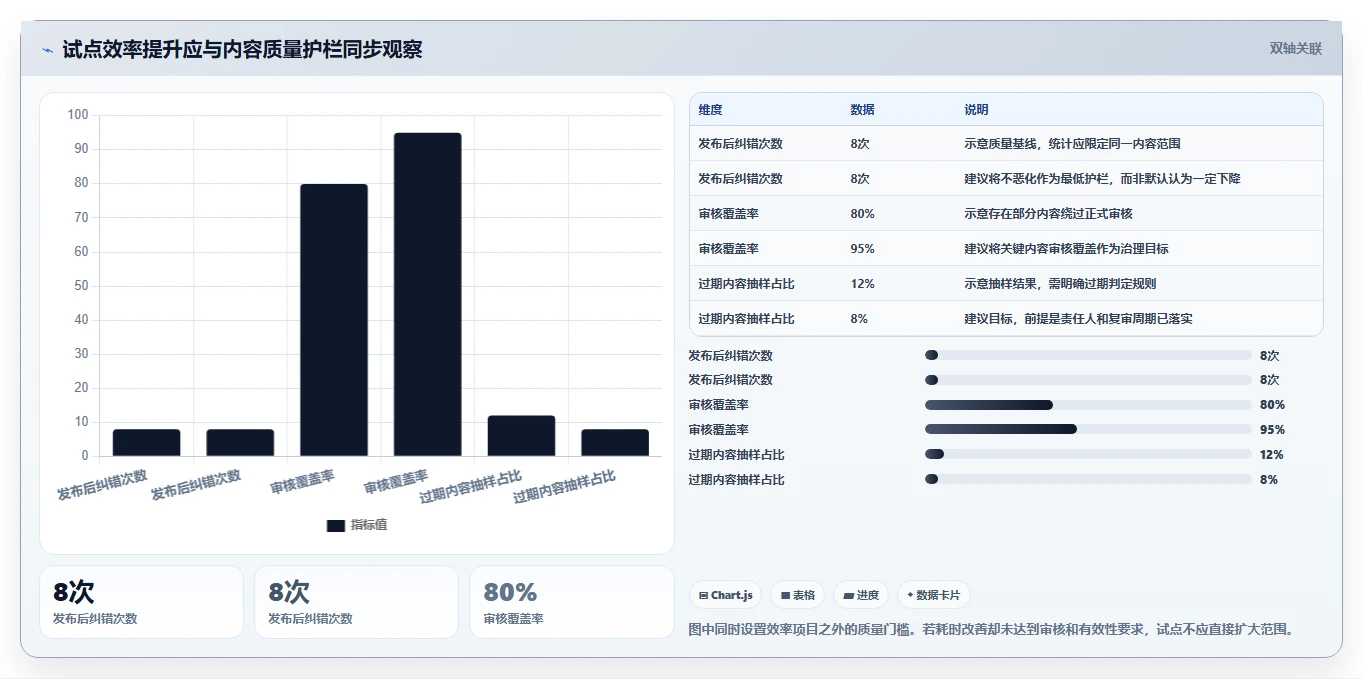
Task: Click the 表格 chip icon
Action: pos(786,595)
